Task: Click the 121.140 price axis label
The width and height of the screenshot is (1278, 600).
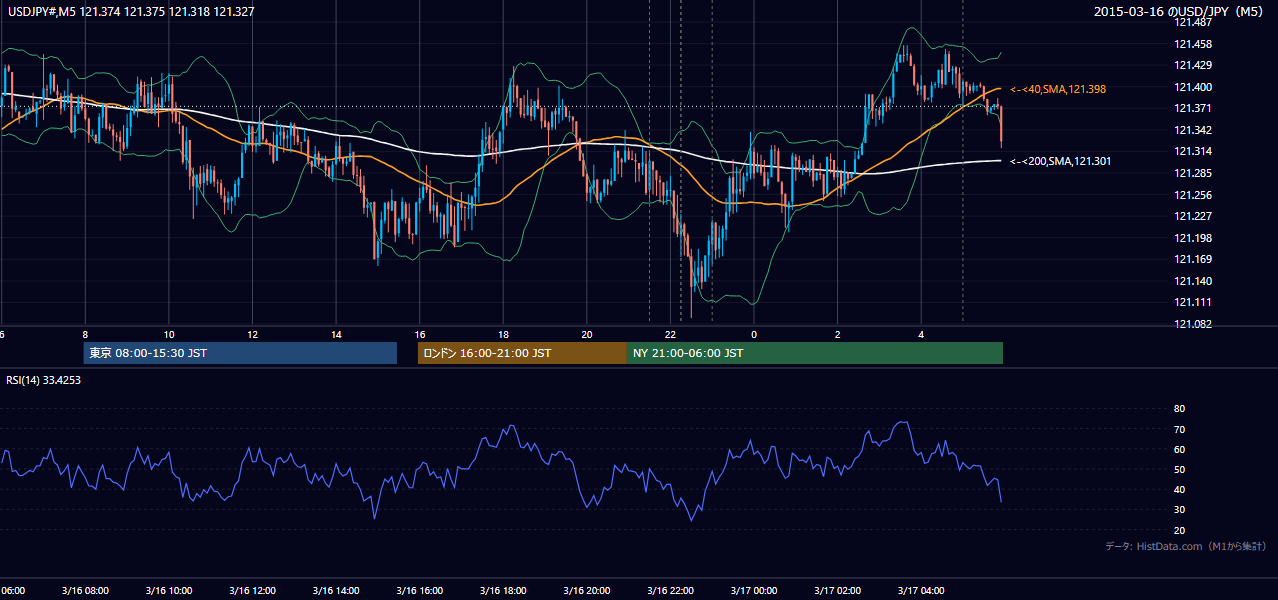Action: pos(1191,281)
